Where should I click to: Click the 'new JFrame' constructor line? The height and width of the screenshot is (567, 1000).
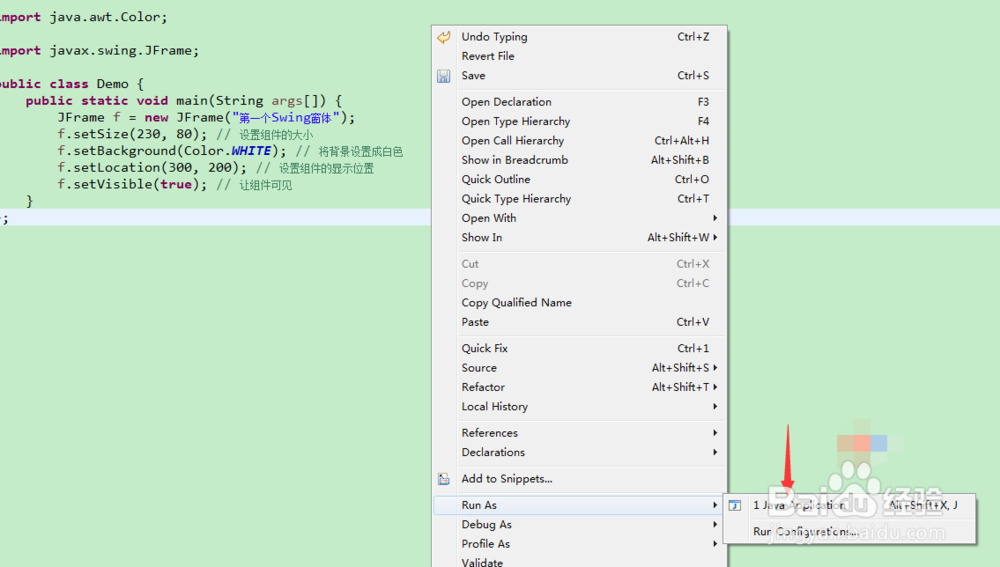[206, 117]
